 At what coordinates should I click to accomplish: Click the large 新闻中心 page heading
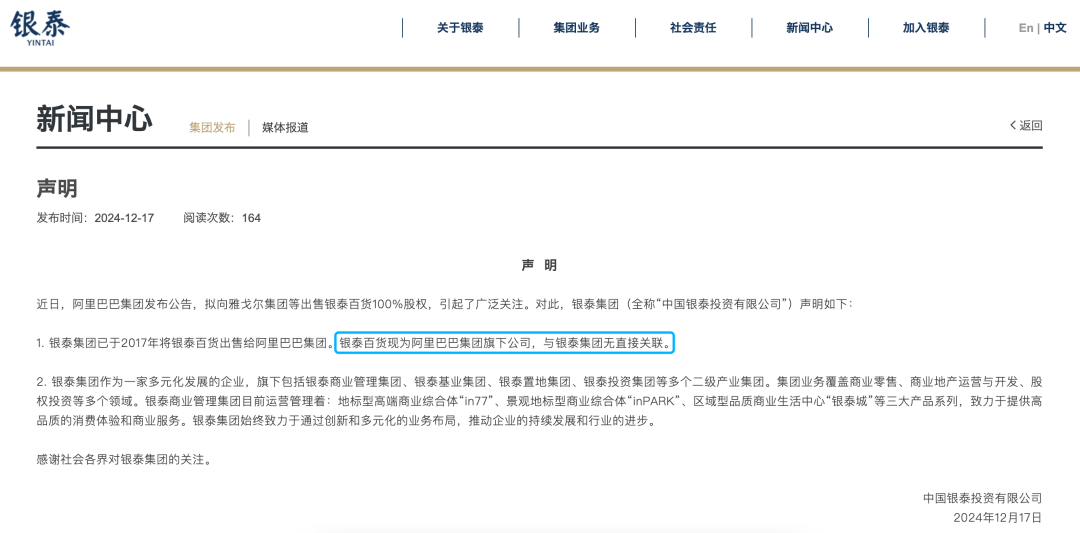pos(94,119)
